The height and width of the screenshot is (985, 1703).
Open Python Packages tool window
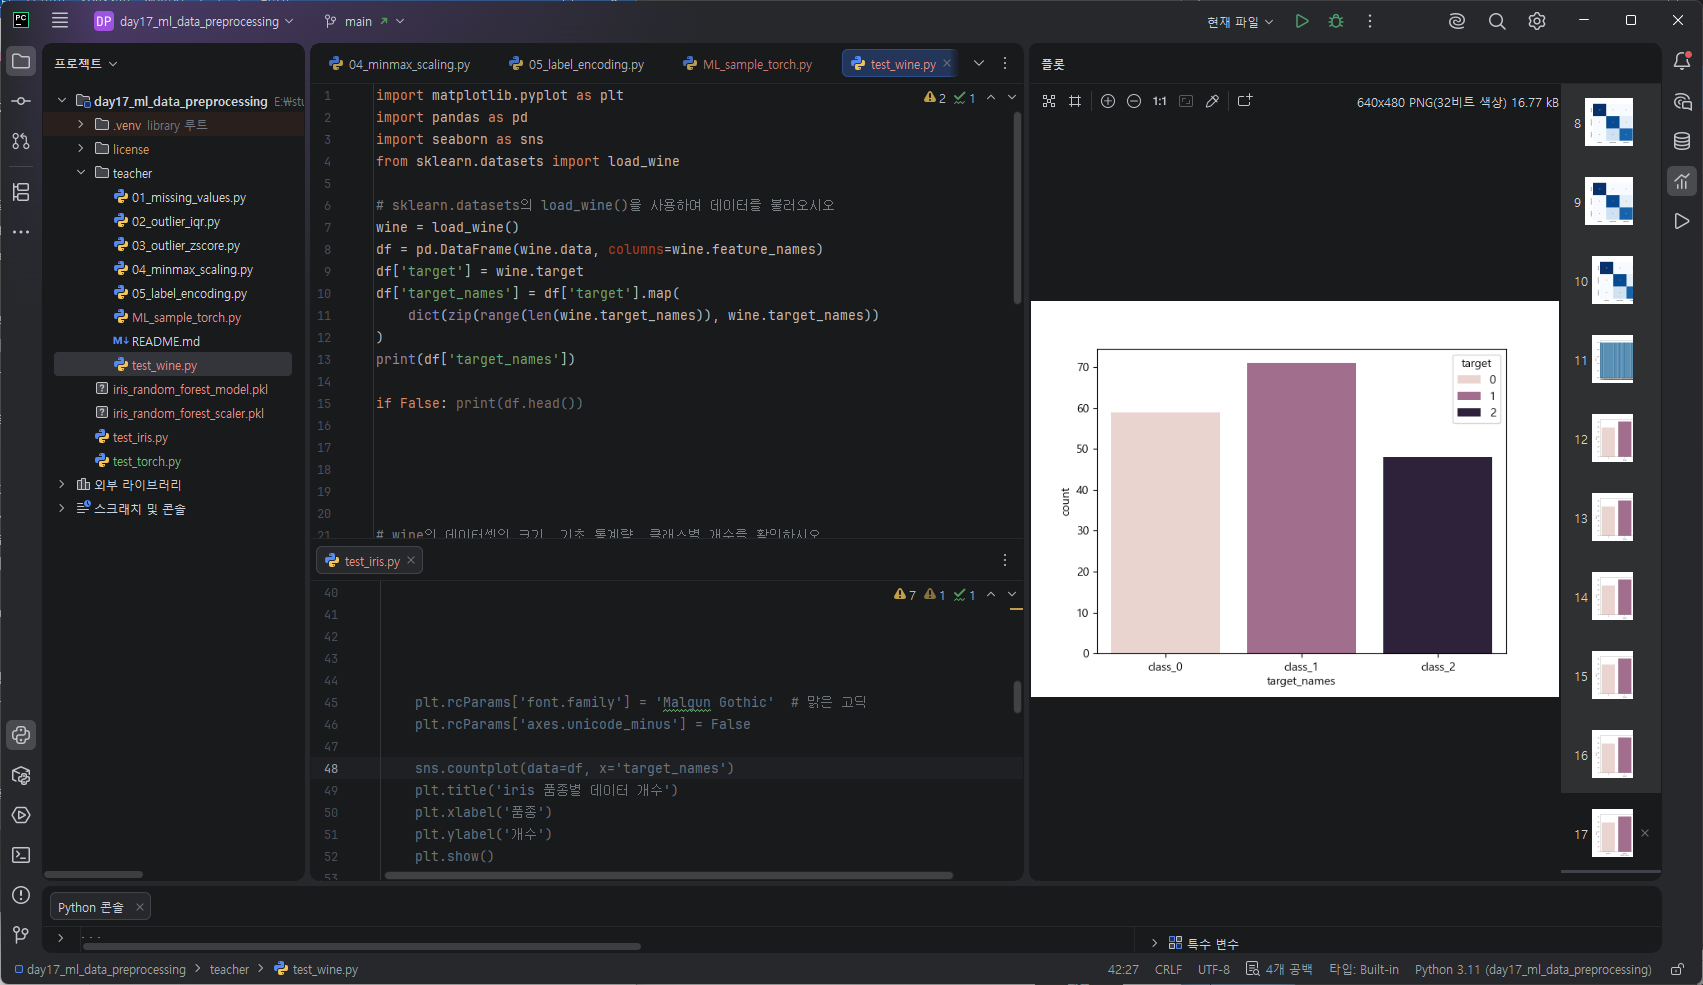click(x=21, y=775)
